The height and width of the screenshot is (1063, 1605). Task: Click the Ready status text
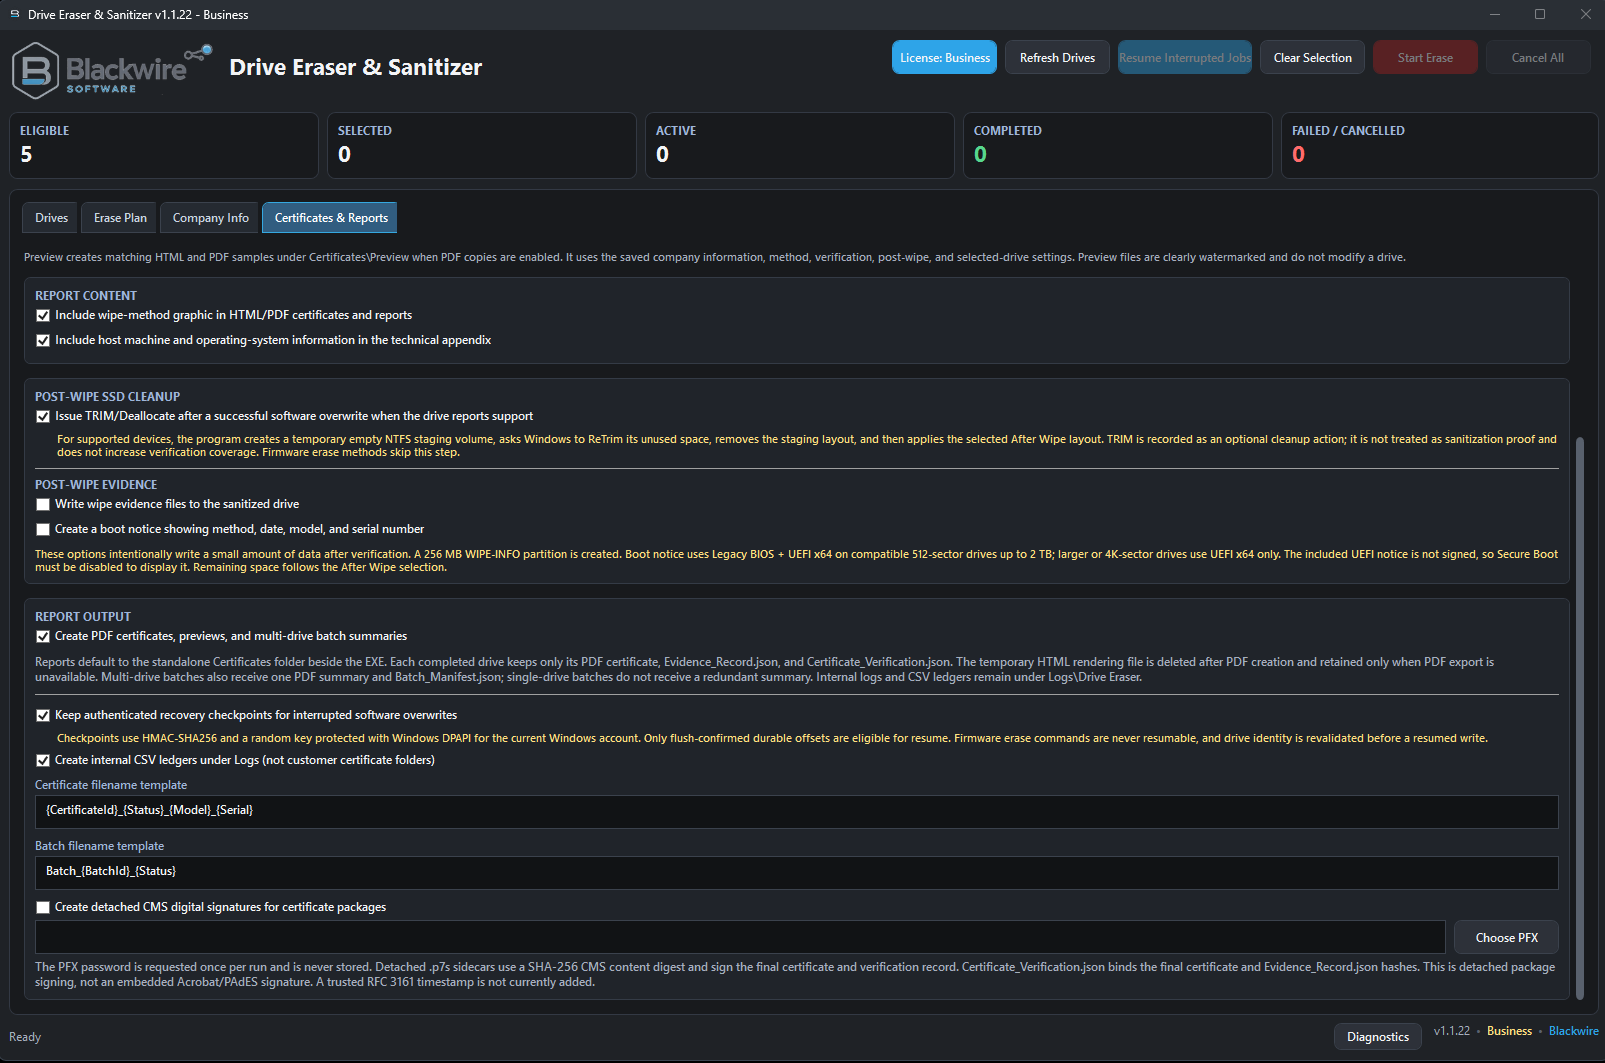25,1037
